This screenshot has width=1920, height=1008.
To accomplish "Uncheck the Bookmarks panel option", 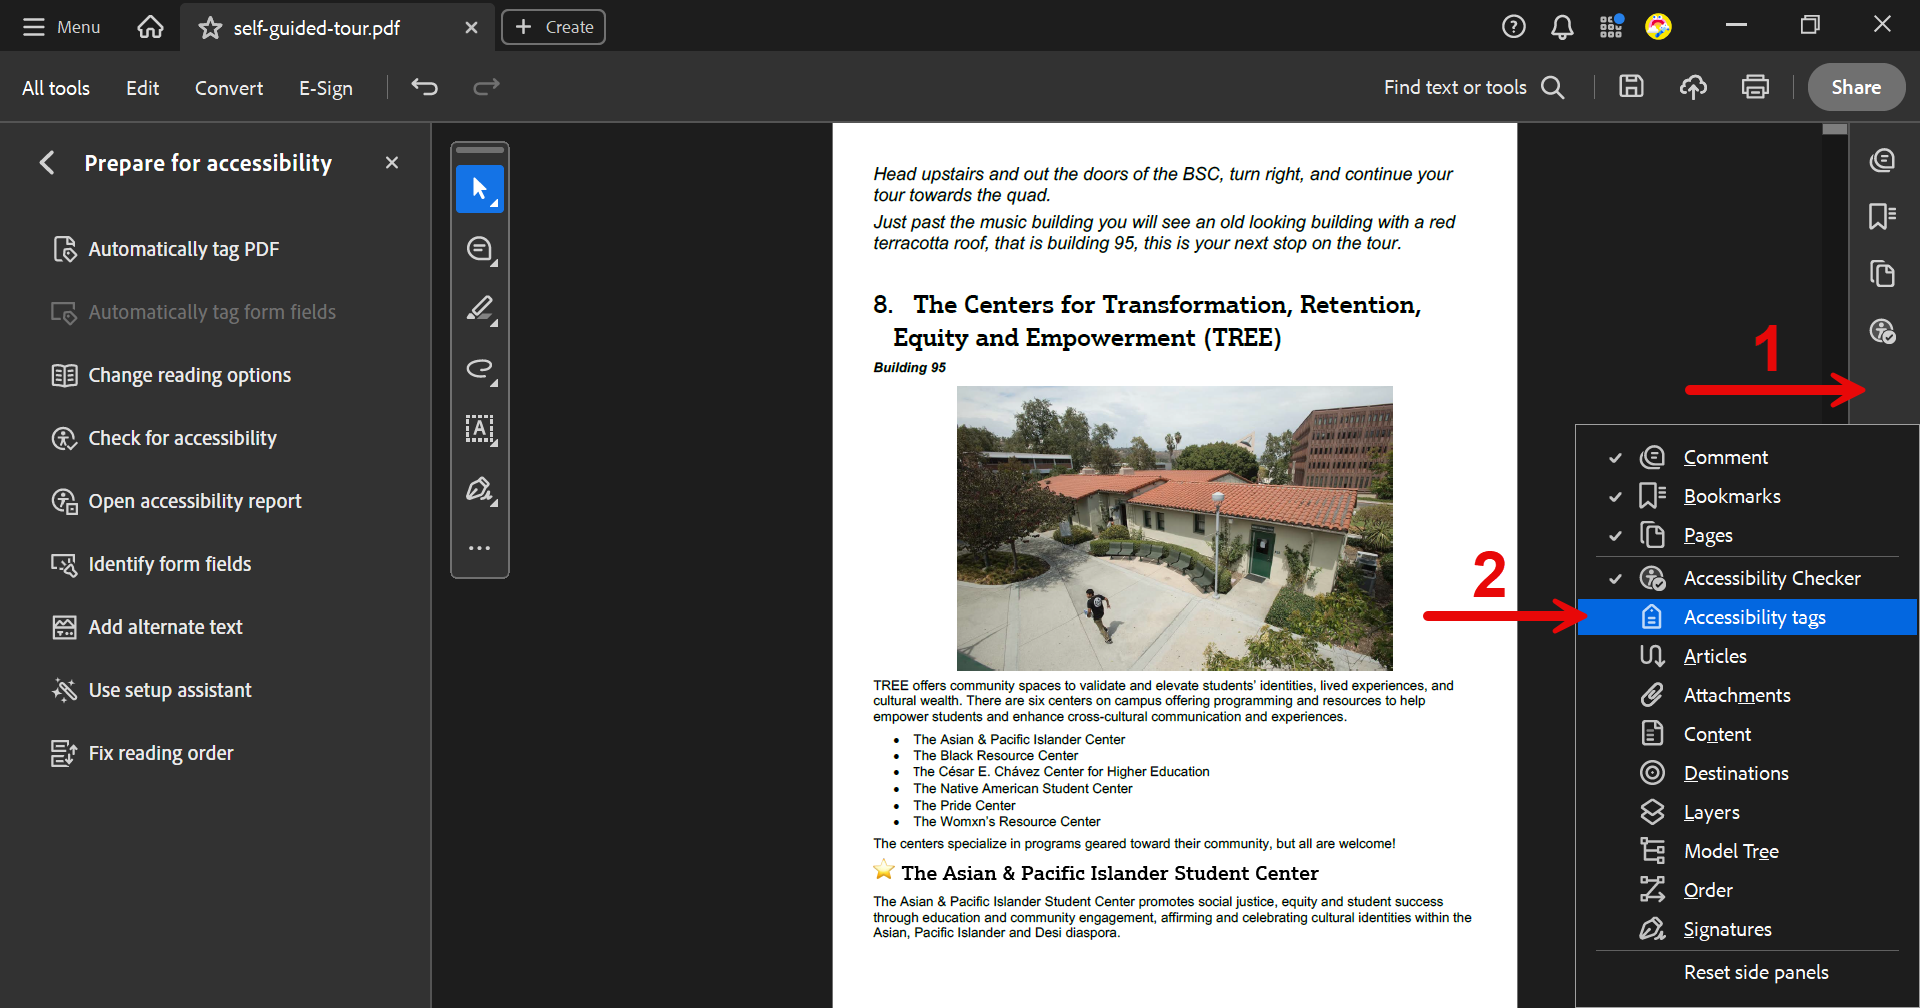I will (x=1731, y=496).
